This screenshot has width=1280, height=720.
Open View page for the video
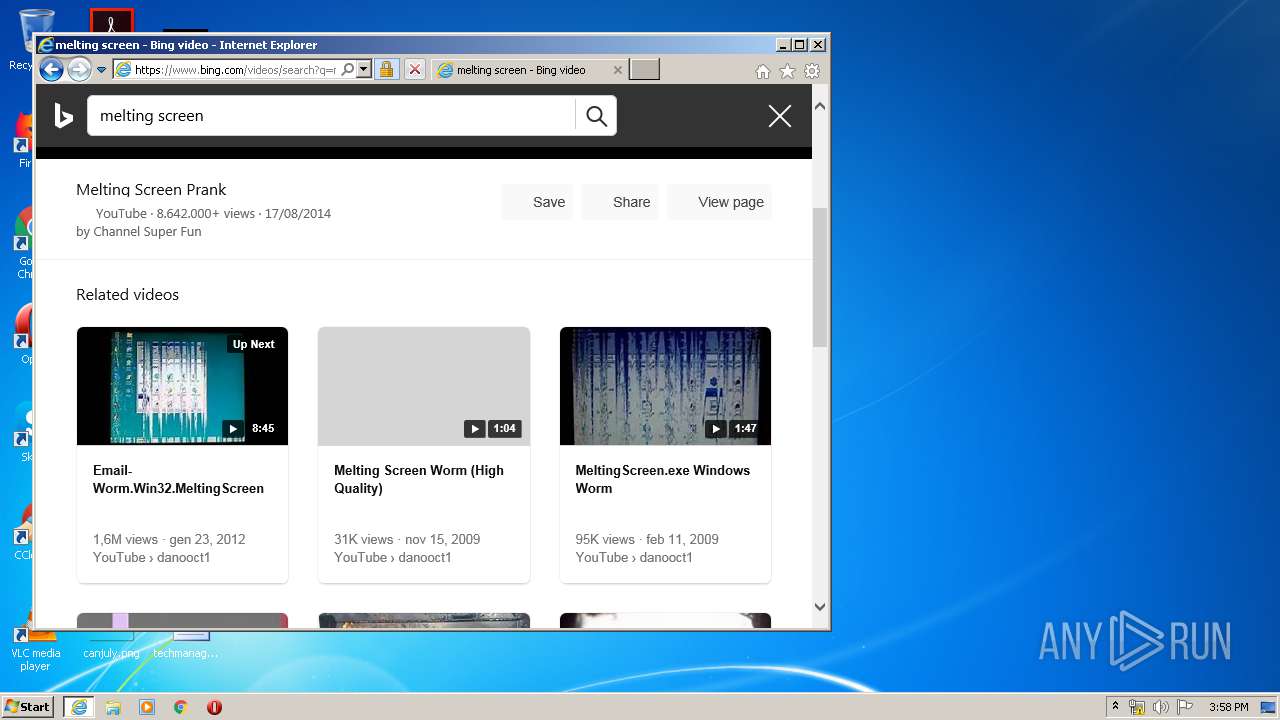(x=719, y=202)
